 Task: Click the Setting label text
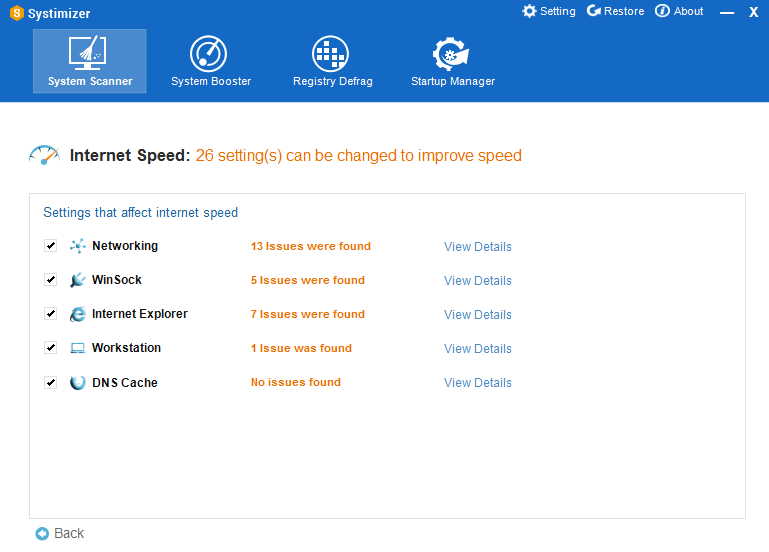(558, 11)
